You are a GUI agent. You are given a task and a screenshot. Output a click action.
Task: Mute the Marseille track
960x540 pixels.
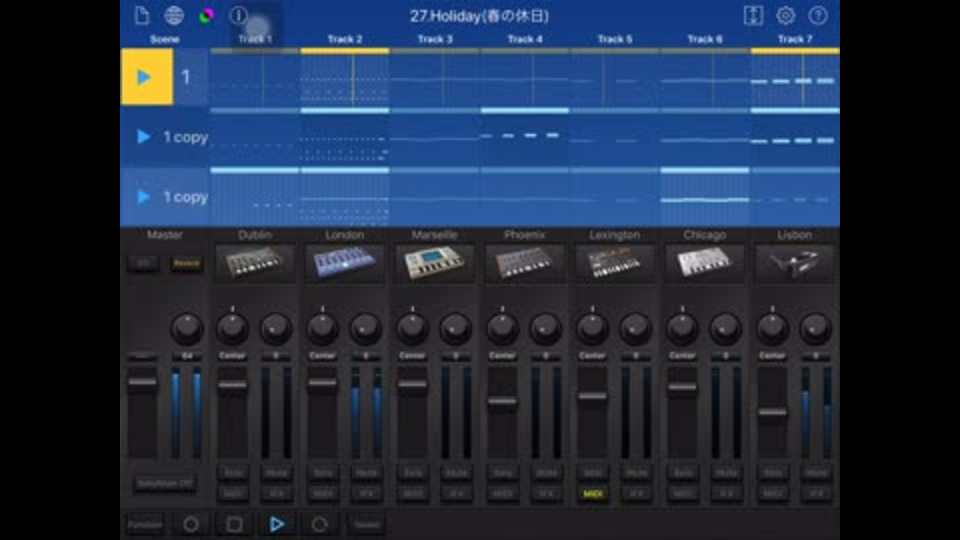coord(456,473)
